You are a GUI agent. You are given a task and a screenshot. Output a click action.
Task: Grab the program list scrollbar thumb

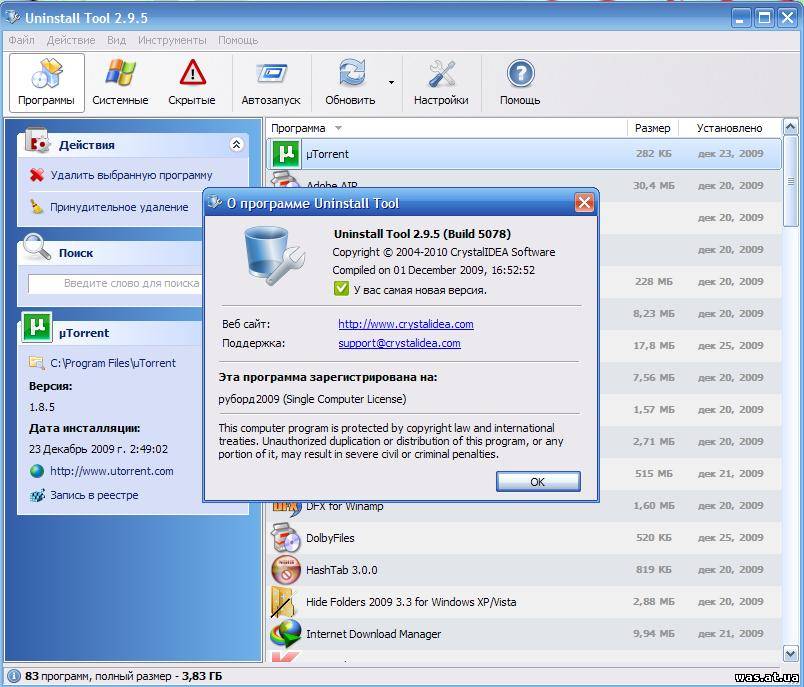pos(790,180)
